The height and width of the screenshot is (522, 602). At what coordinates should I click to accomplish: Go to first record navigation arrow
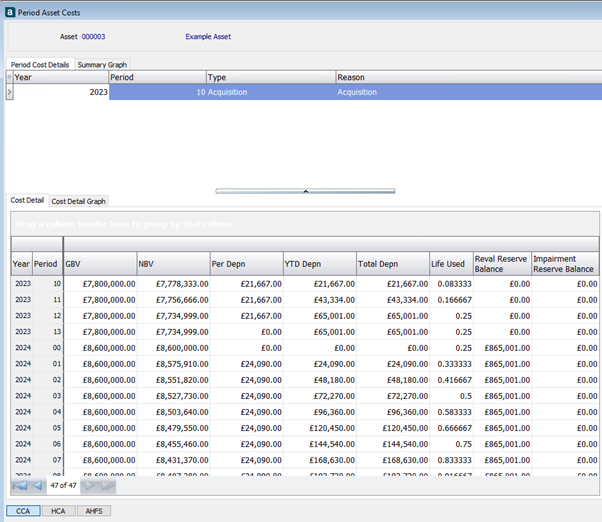[20, 486]
